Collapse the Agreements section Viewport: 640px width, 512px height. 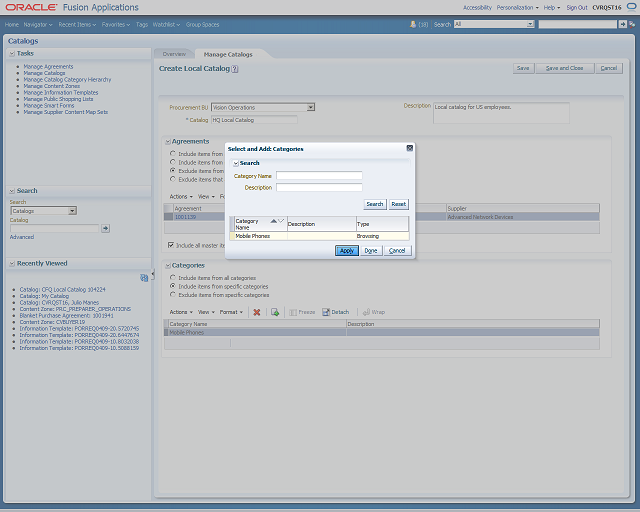[x=168, y=142]
